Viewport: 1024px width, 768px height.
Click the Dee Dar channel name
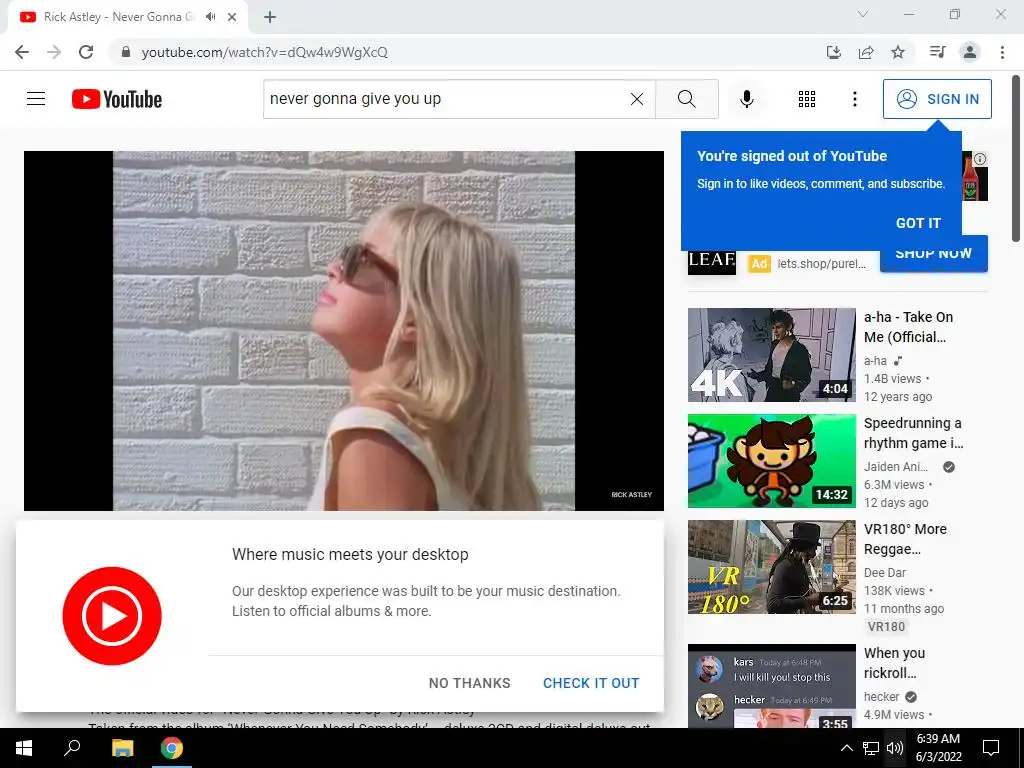point(884,573)
